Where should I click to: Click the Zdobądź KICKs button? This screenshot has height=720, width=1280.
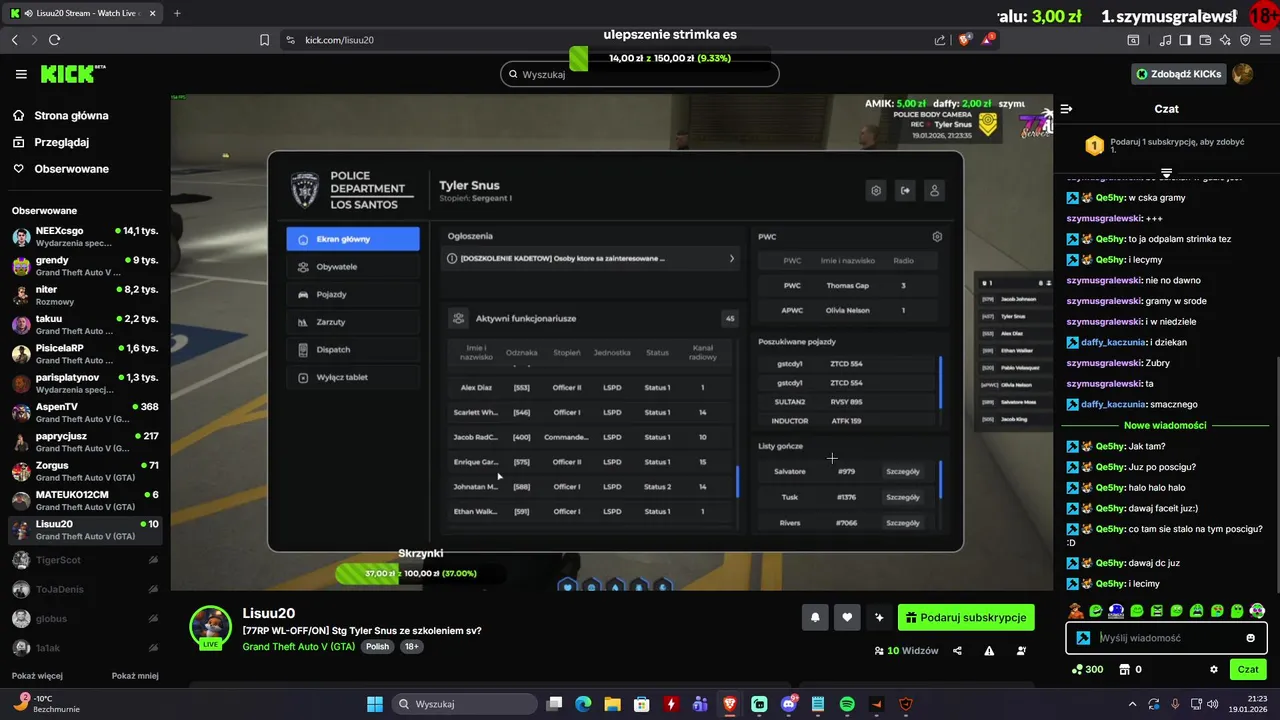tap(1178, 74)
